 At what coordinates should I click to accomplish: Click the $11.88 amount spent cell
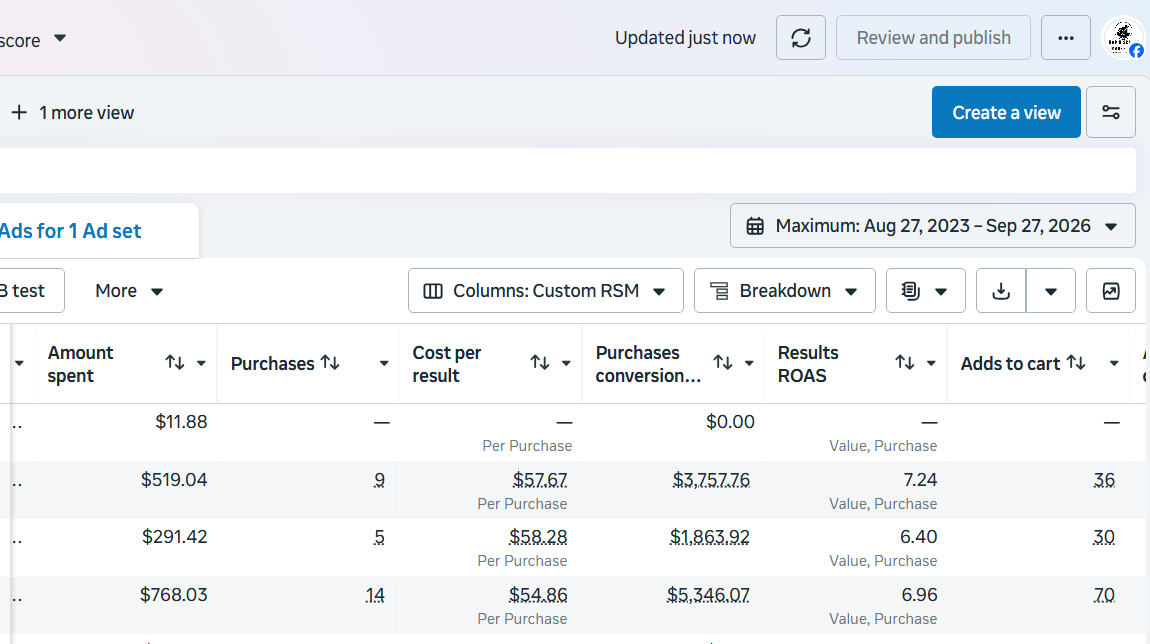181,422
